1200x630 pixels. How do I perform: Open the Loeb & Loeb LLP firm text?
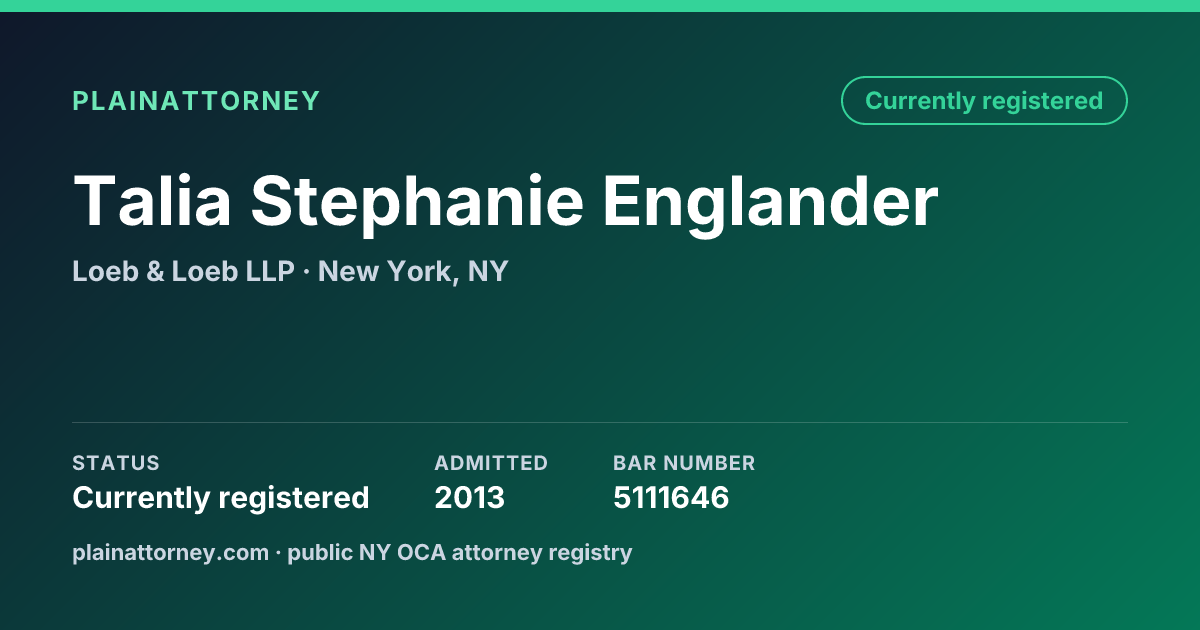[184, 271]
